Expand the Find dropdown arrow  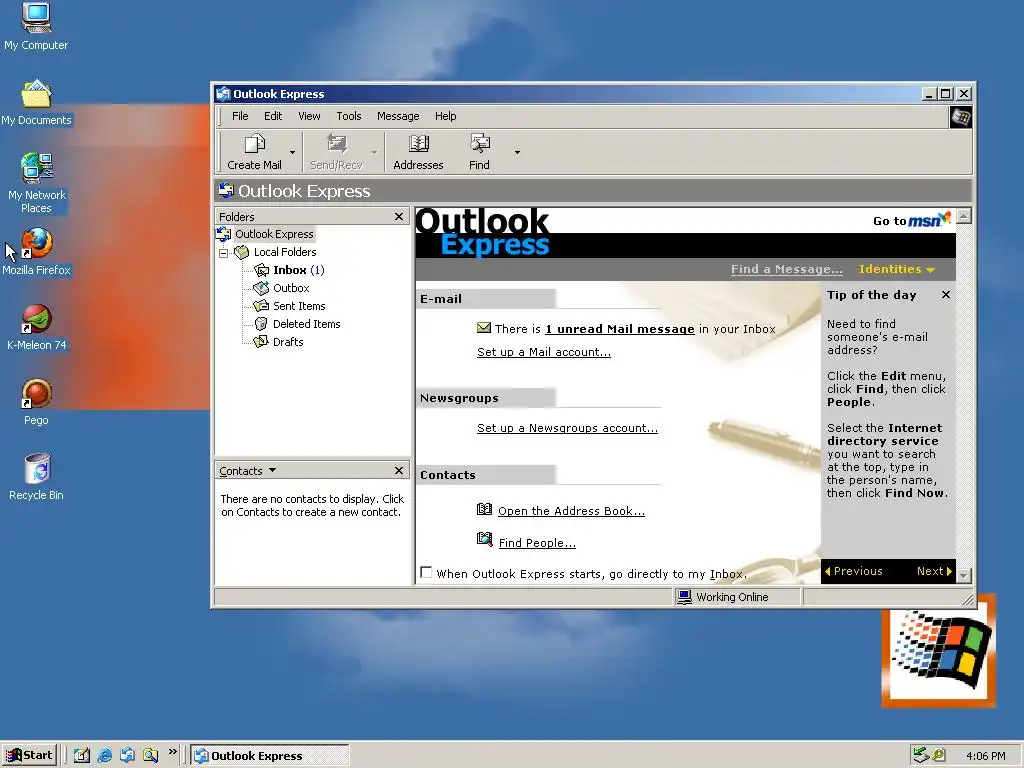(x=517, y=152)
